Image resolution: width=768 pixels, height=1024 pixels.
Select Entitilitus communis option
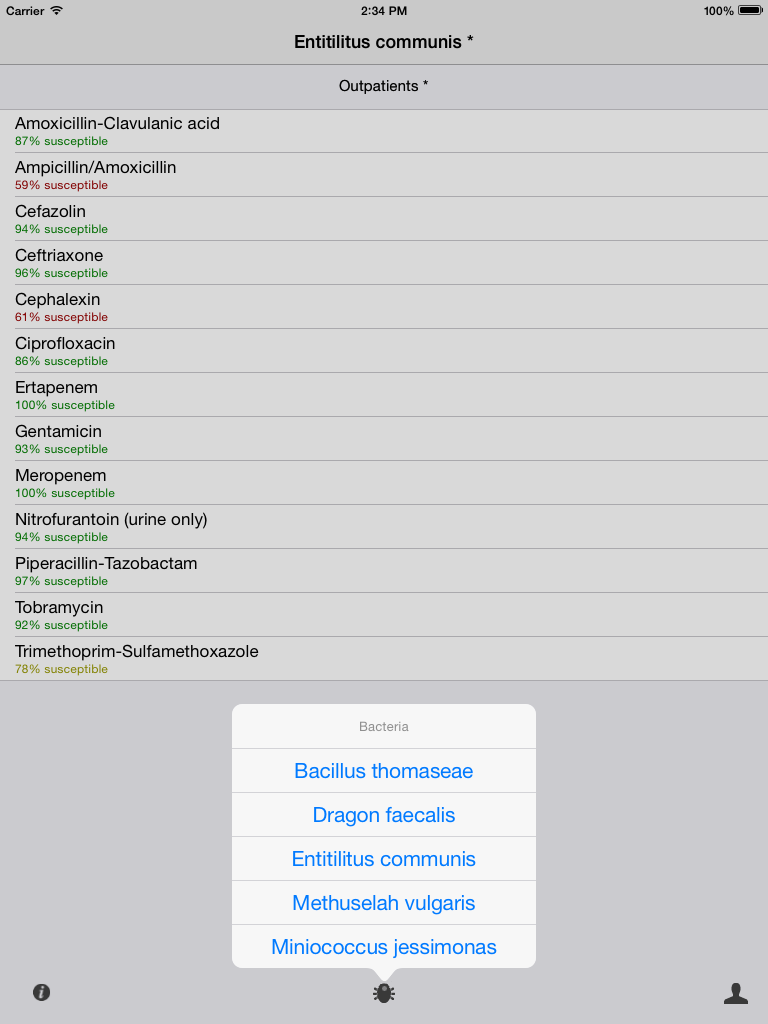coord(384,859)
